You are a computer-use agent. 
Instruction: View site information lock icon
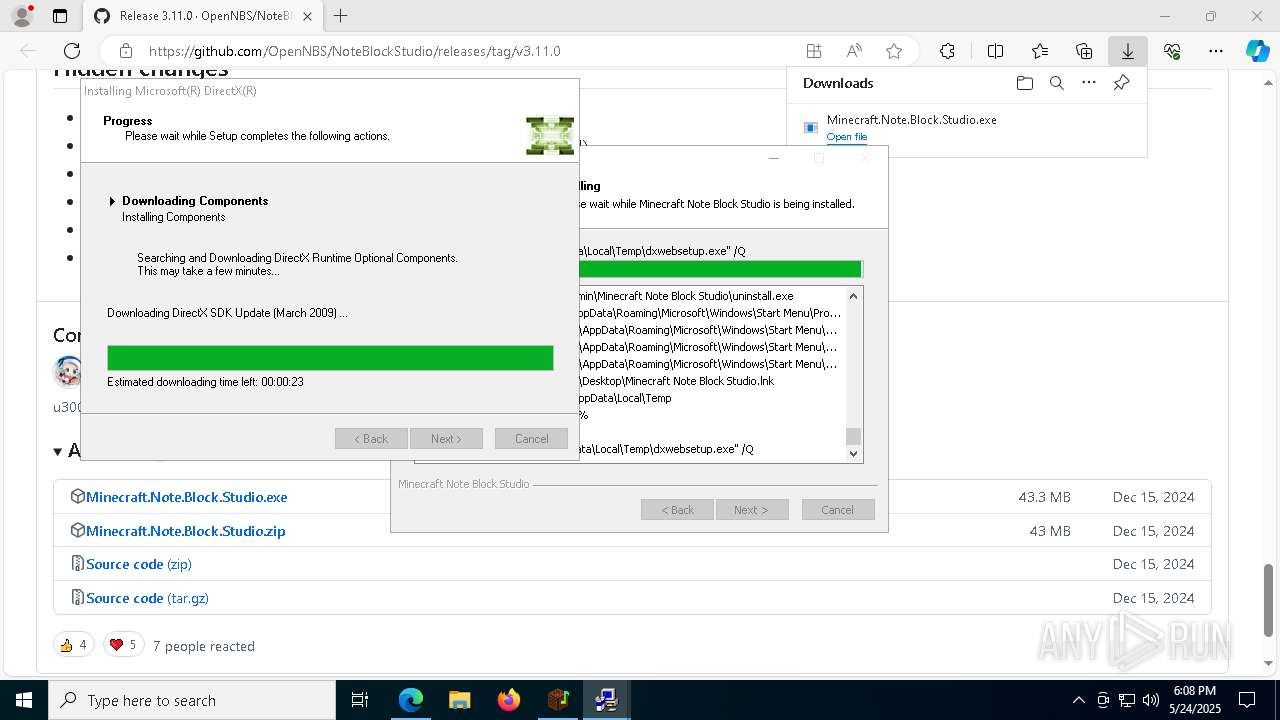(126, 51)
